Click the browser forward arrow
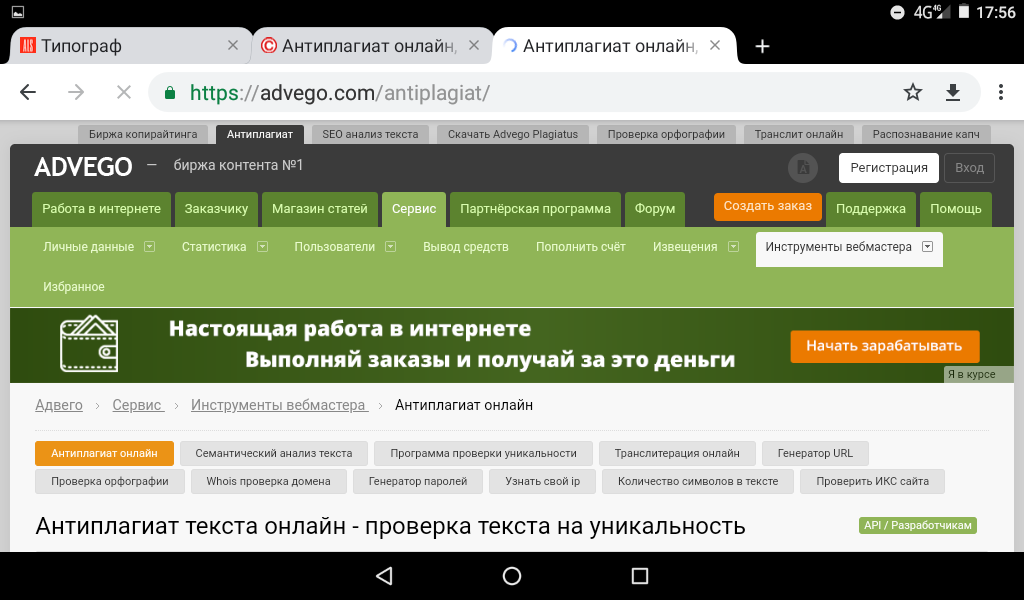 tap(76, 93)
